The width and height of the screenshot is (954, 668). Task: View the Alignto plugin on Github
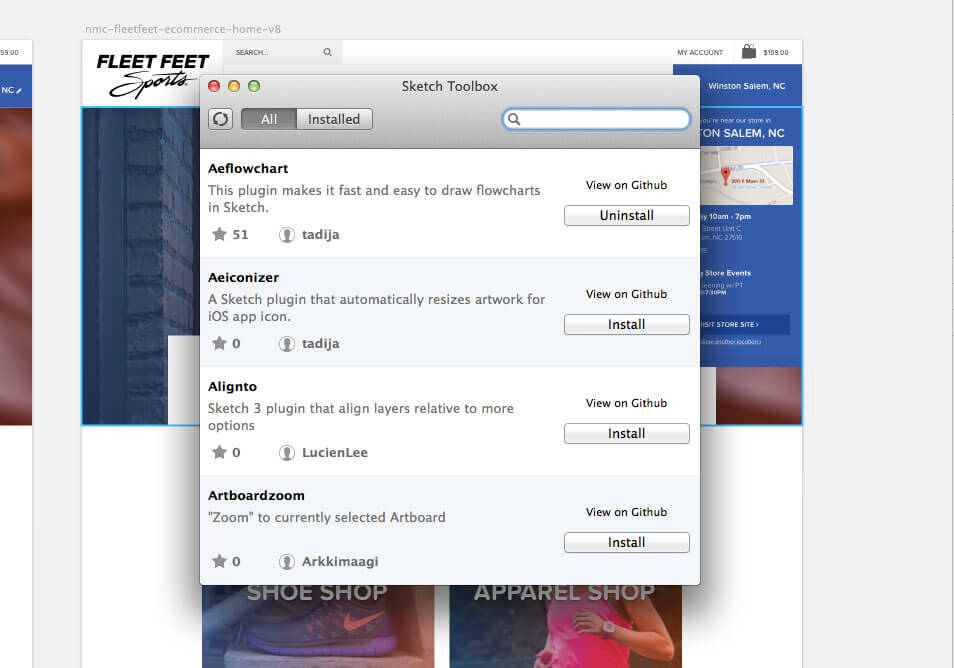[x=626, y=403]
